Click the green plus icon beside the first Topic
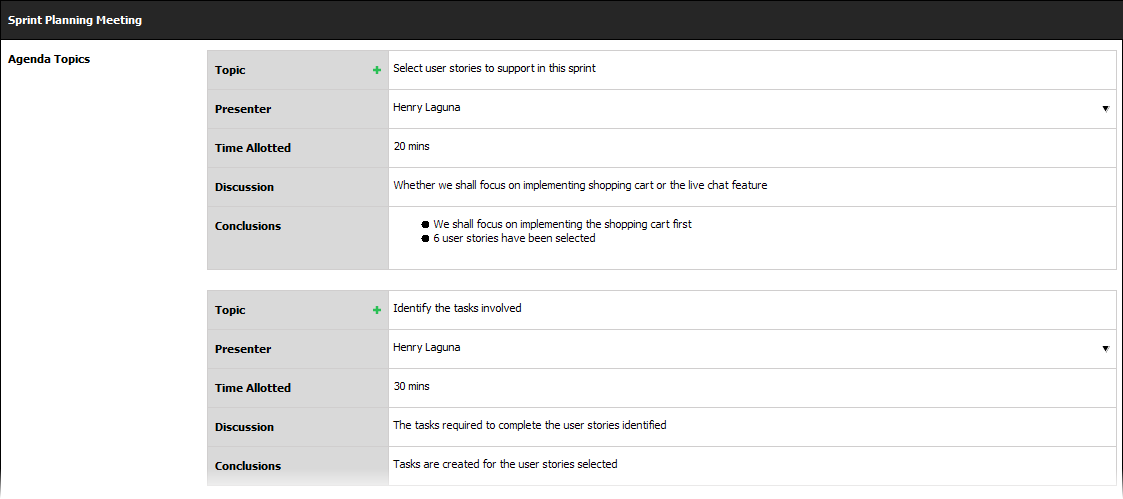Image resolution: width=1123 pixels, height=499 pixels. pyautogui.click(x=377, y=70)
